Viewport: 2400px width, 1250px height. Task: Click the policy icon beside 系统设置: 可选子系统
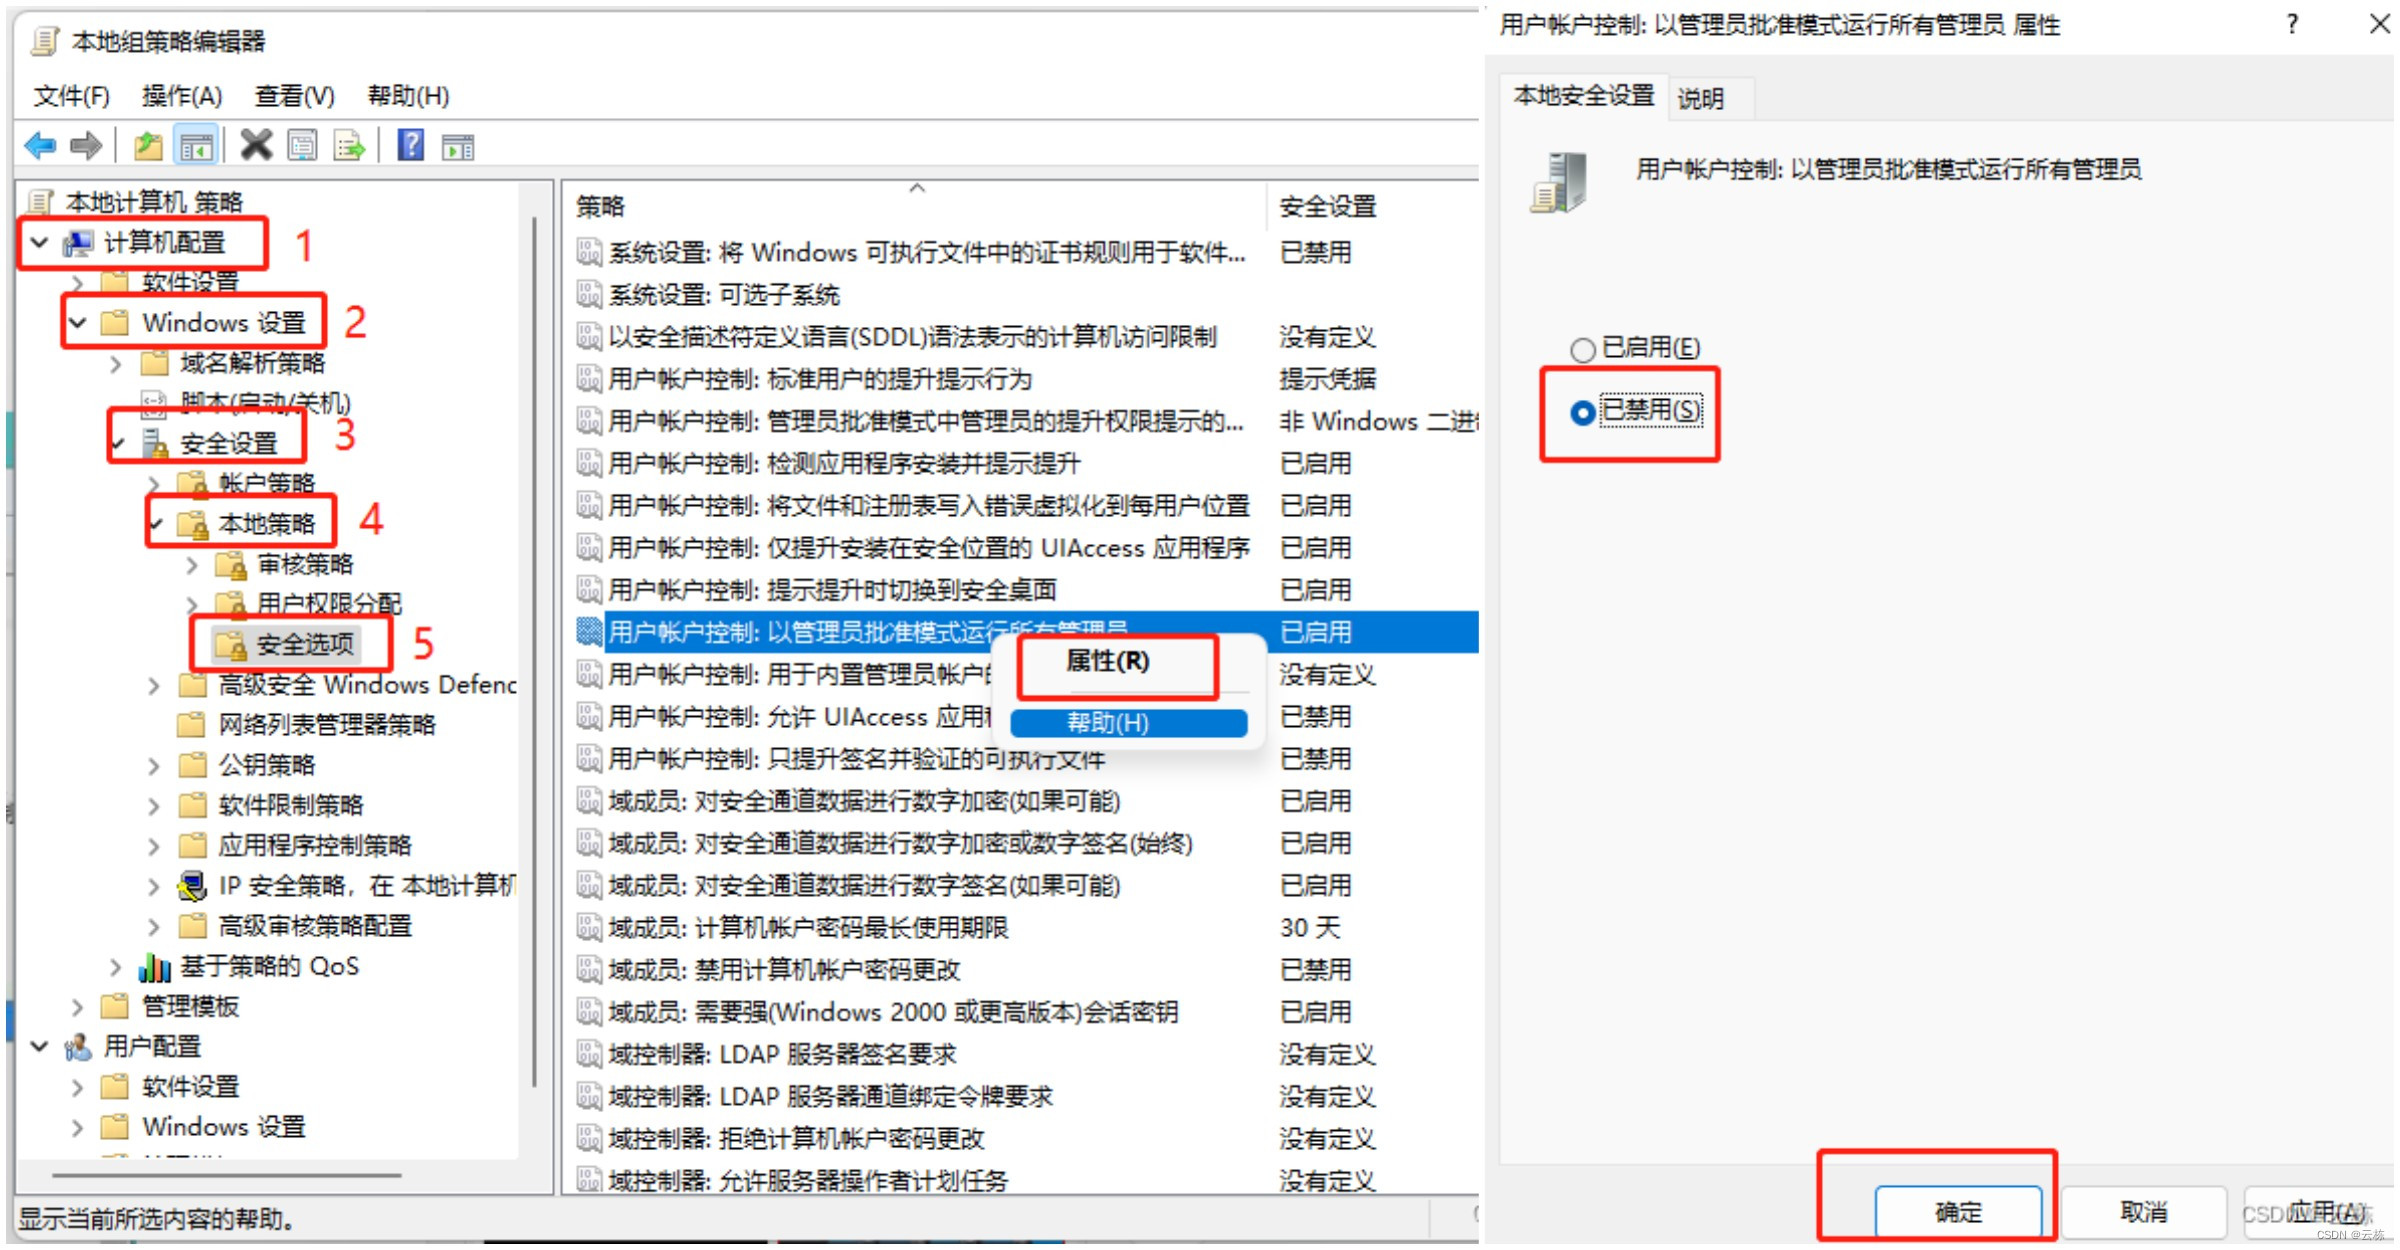pos(589,295)
